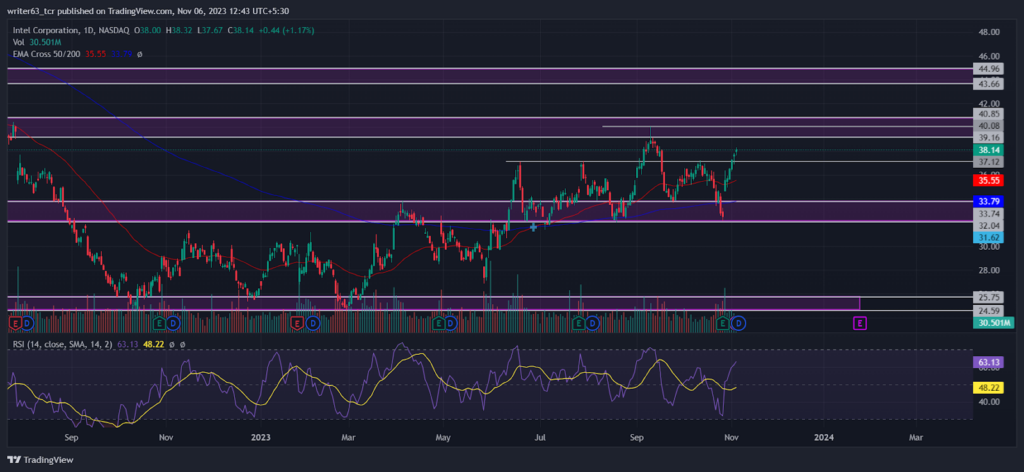Show the dividend marker near May 2023

[x=453, y=323]
